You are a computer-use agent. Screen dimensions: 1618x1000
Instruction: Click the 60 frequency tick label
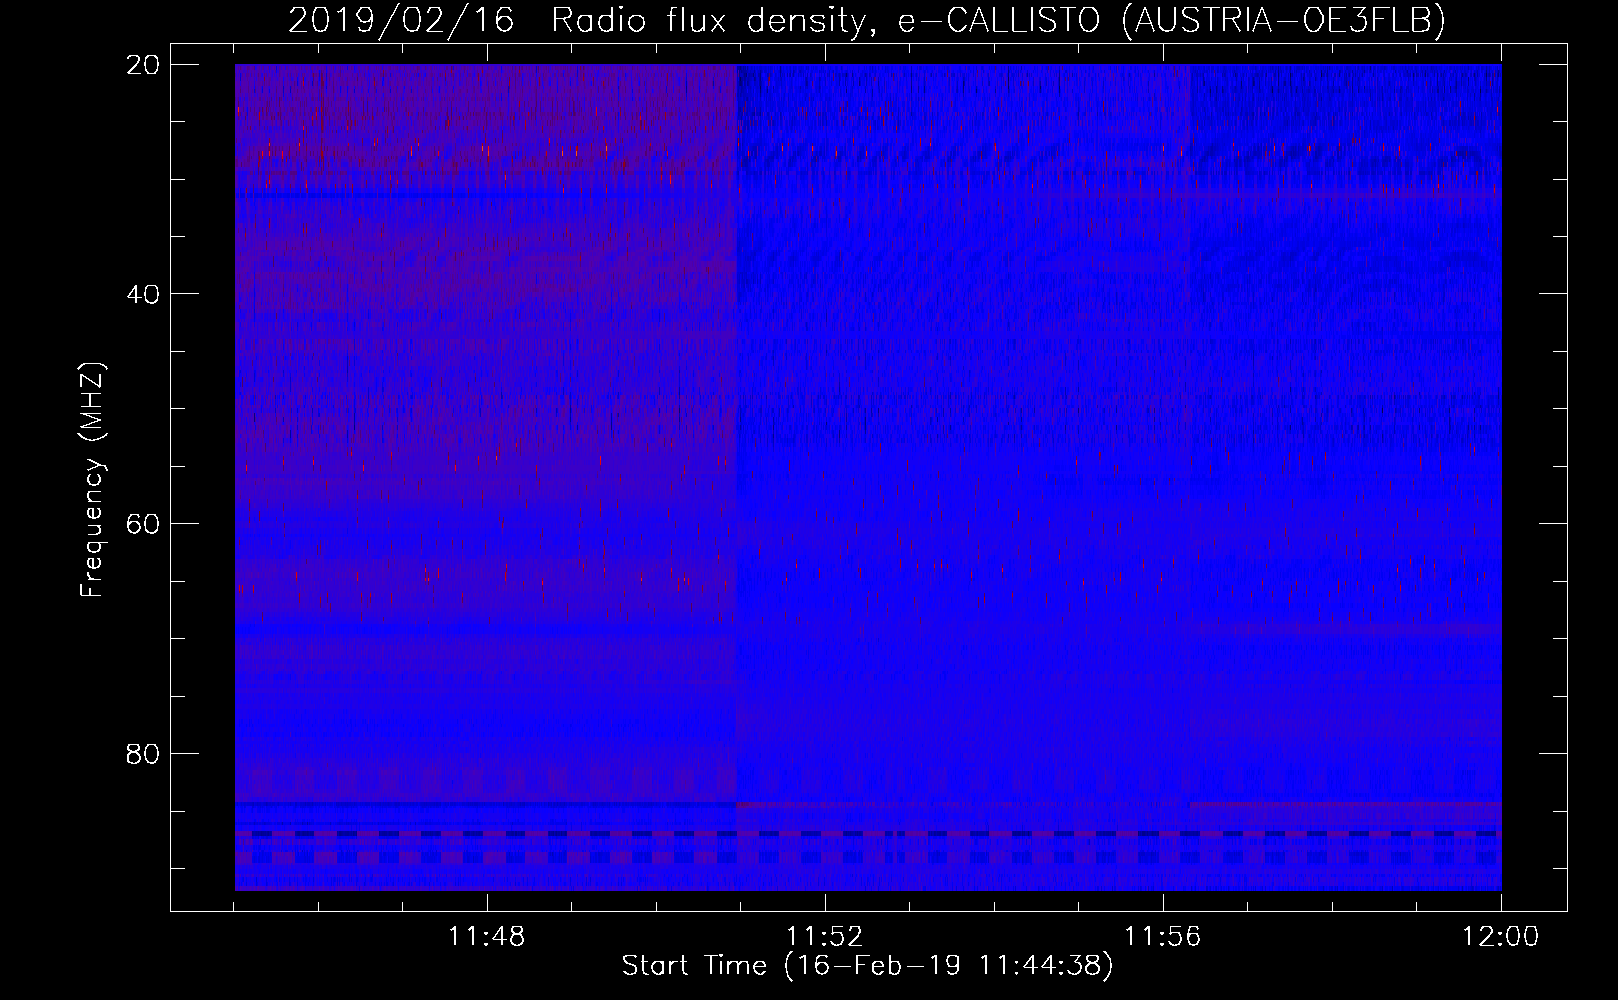coord(142,523)
